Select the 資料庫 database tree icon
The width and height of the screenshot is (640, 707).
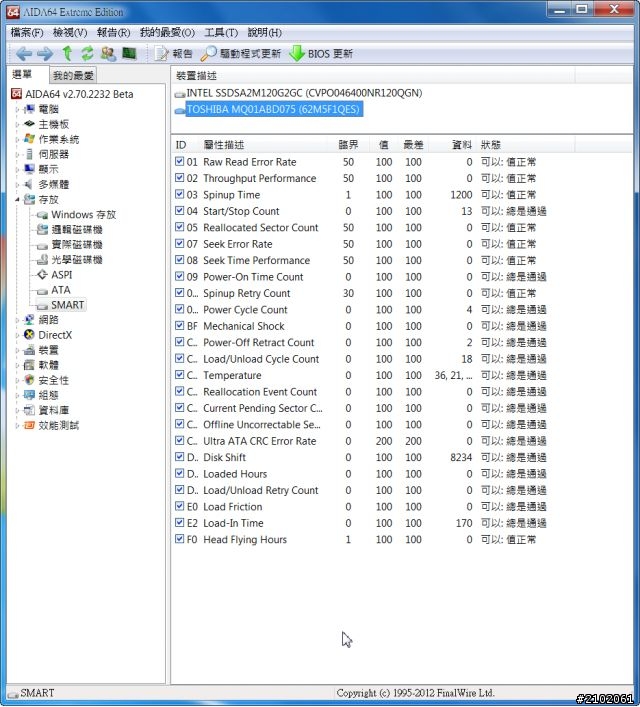click(x=29, y=410)
